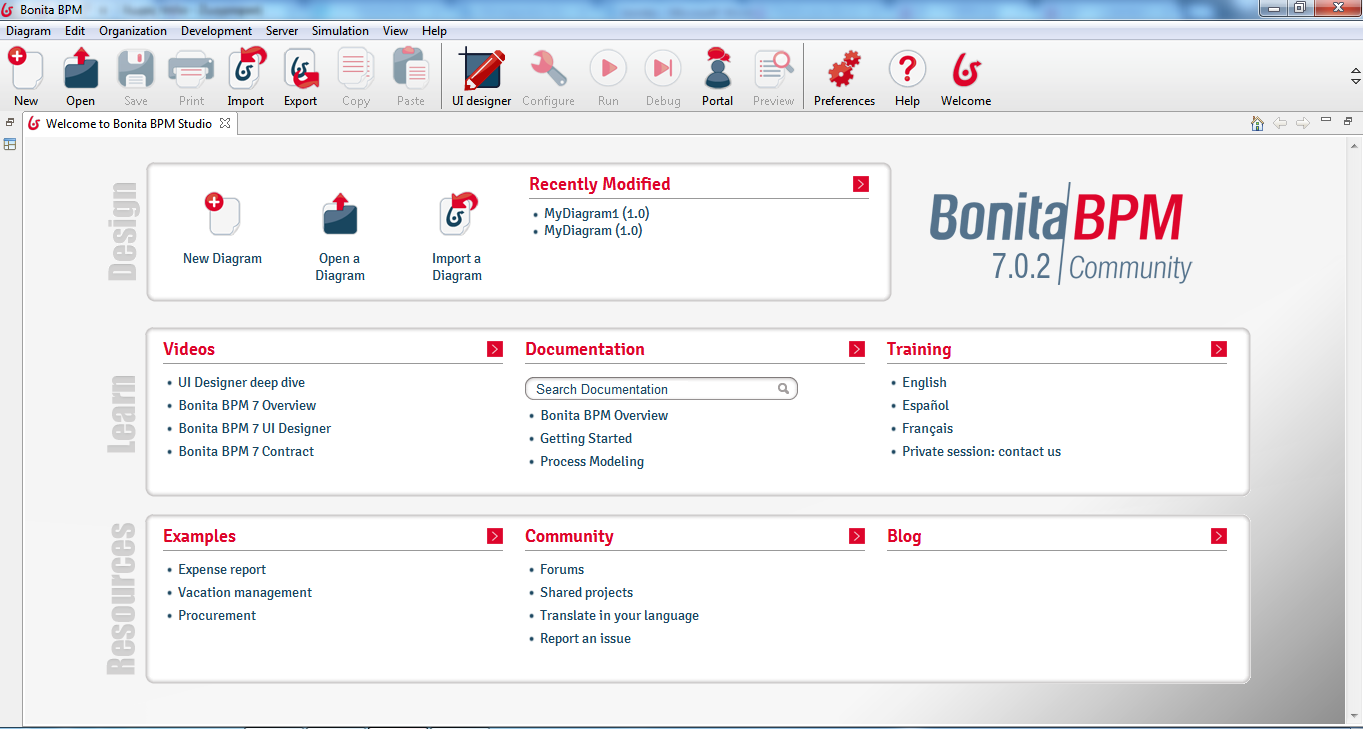The height and width of the screenshot is (729, 1363).
Task: Click the Home icon in the welcome tab bar
Action: pos(1258,123)
